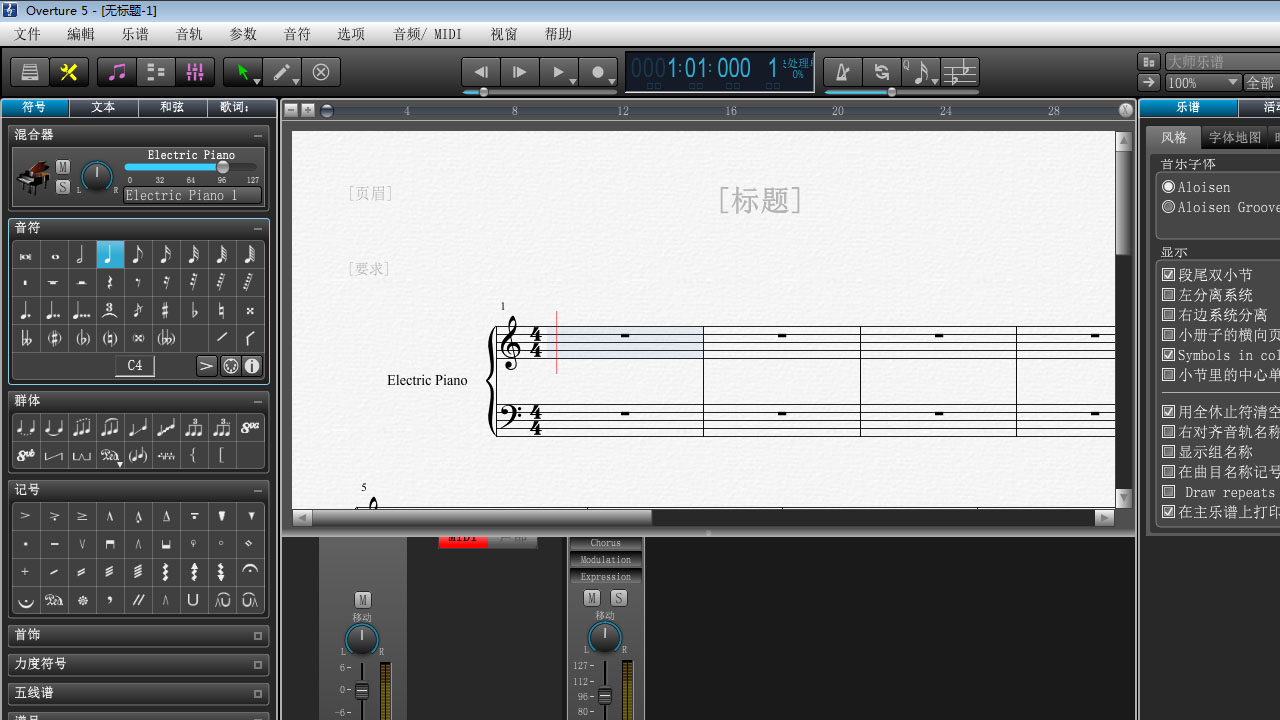Select the quarter rest symbol

(x=110, y=283)
